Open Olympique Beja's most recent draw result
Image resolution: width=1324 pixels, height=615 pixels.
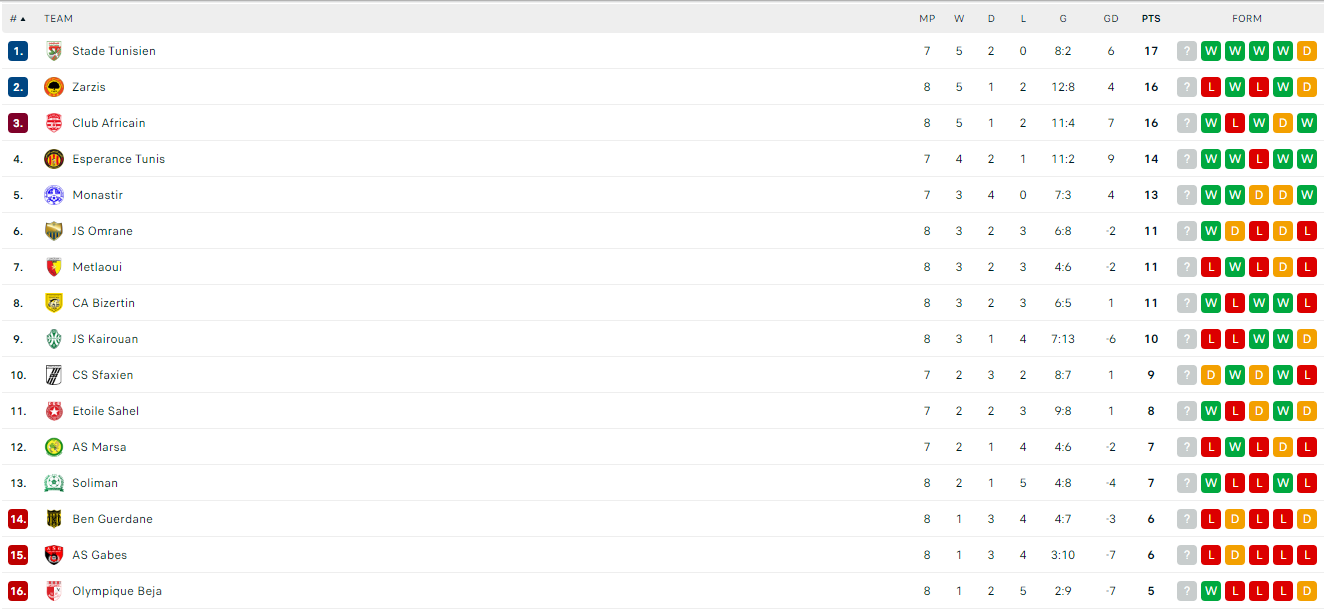(x=1307, y=591)
